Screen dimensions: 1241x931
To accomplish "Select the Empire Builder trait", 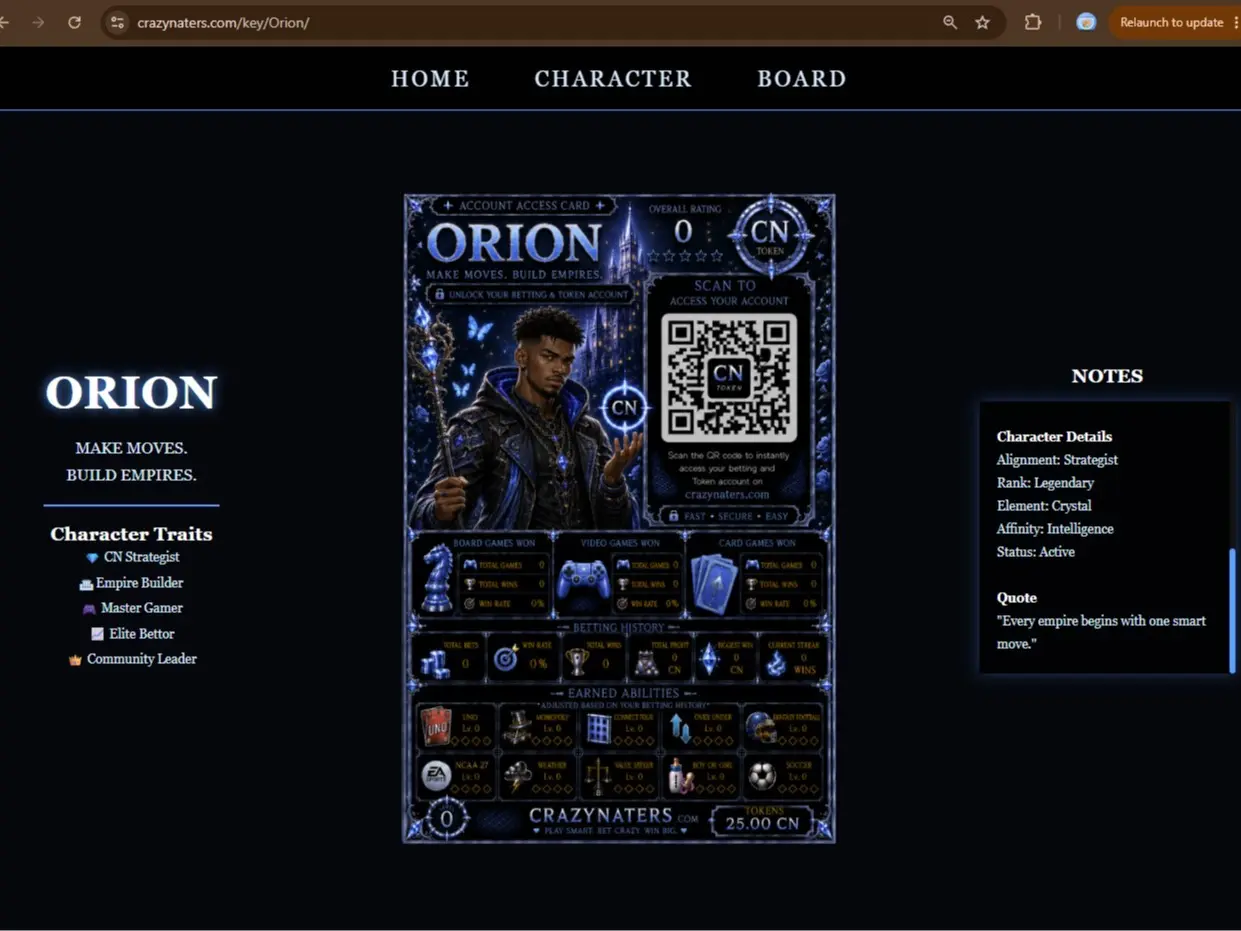I will [139, 583].
